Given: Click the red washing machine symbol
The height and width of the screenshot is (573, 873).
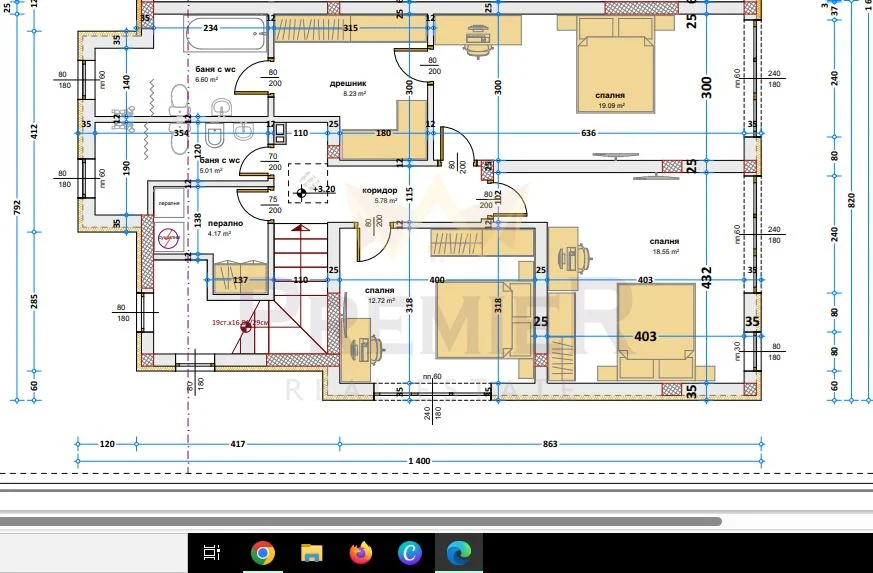Looking at the screenshot, I should coord(167,236).
